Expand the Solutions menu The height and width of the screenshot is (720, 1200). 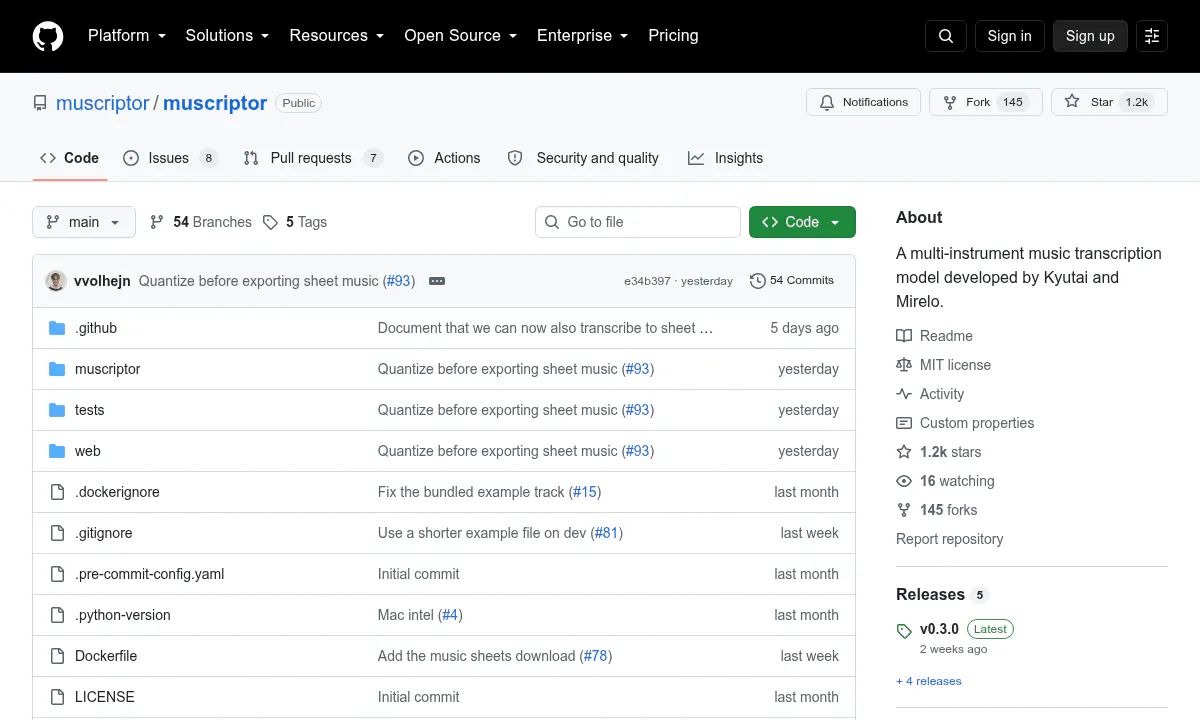227,35
